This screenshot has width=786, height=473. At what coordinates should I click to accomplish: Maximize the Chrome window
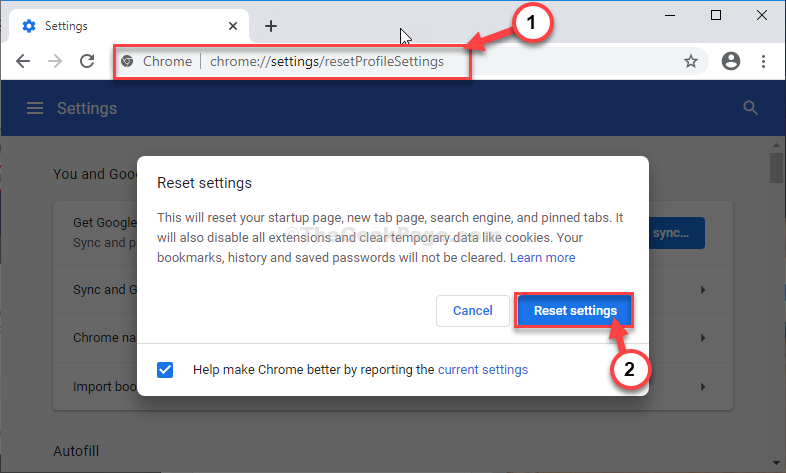click(x=716, y=16)
